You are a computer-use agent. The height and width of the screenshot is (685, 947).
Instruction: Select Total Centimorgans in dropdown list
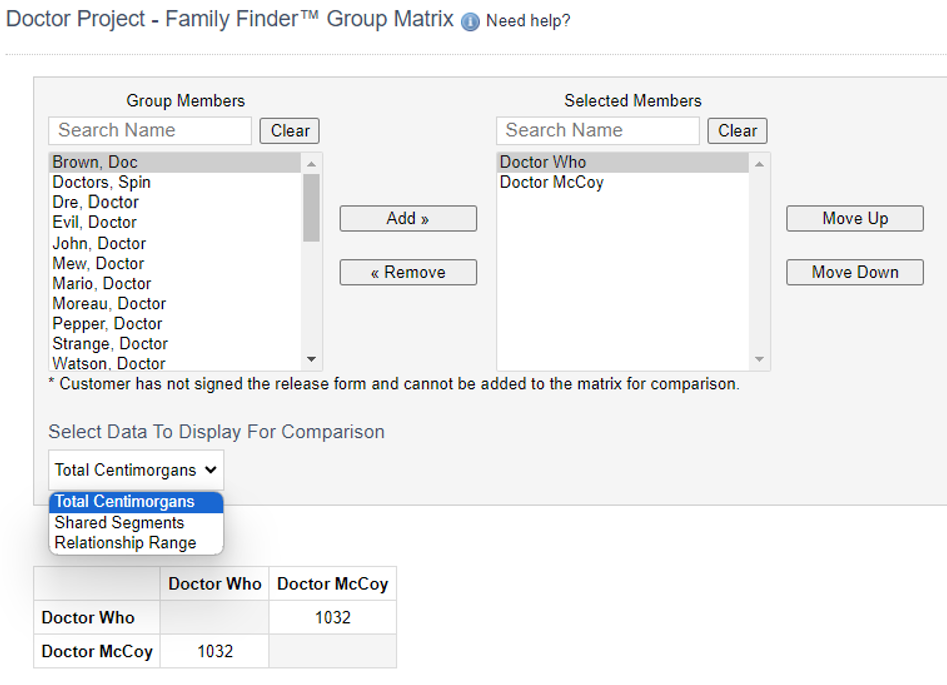(125, 502)
